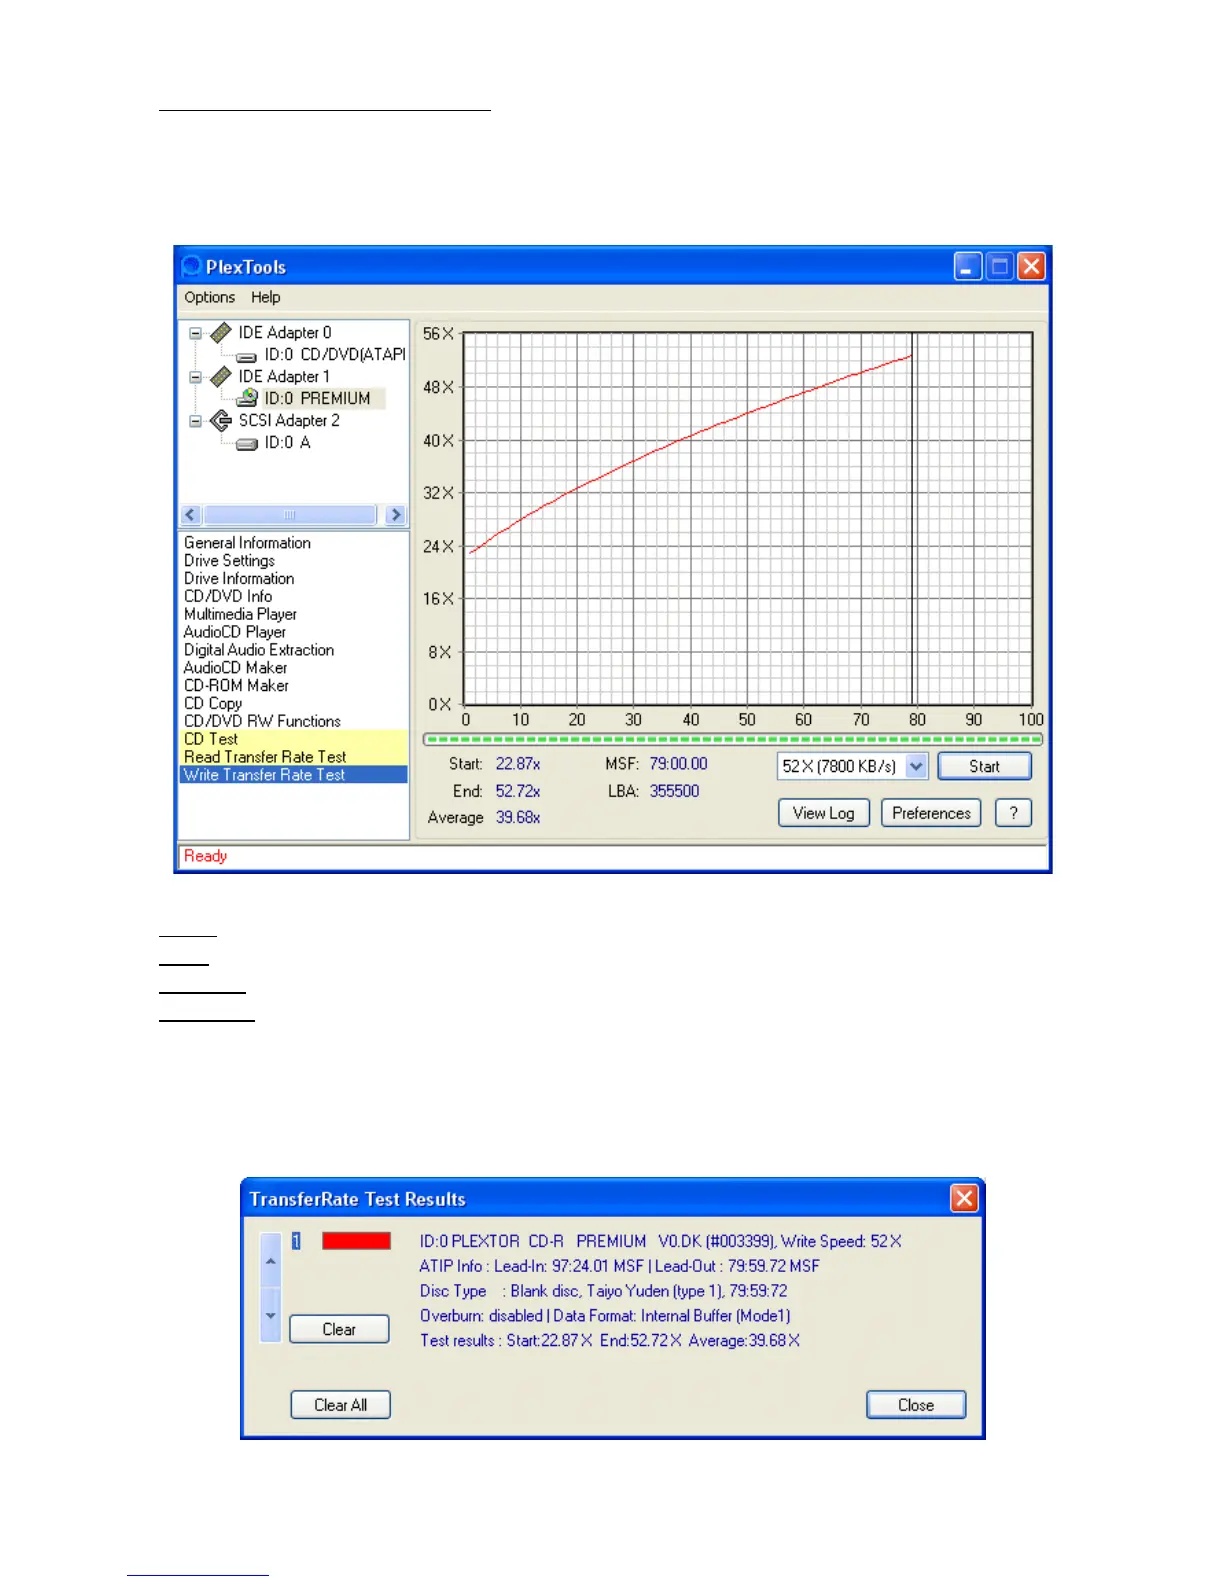Select Drive Settings in function list

229,561
